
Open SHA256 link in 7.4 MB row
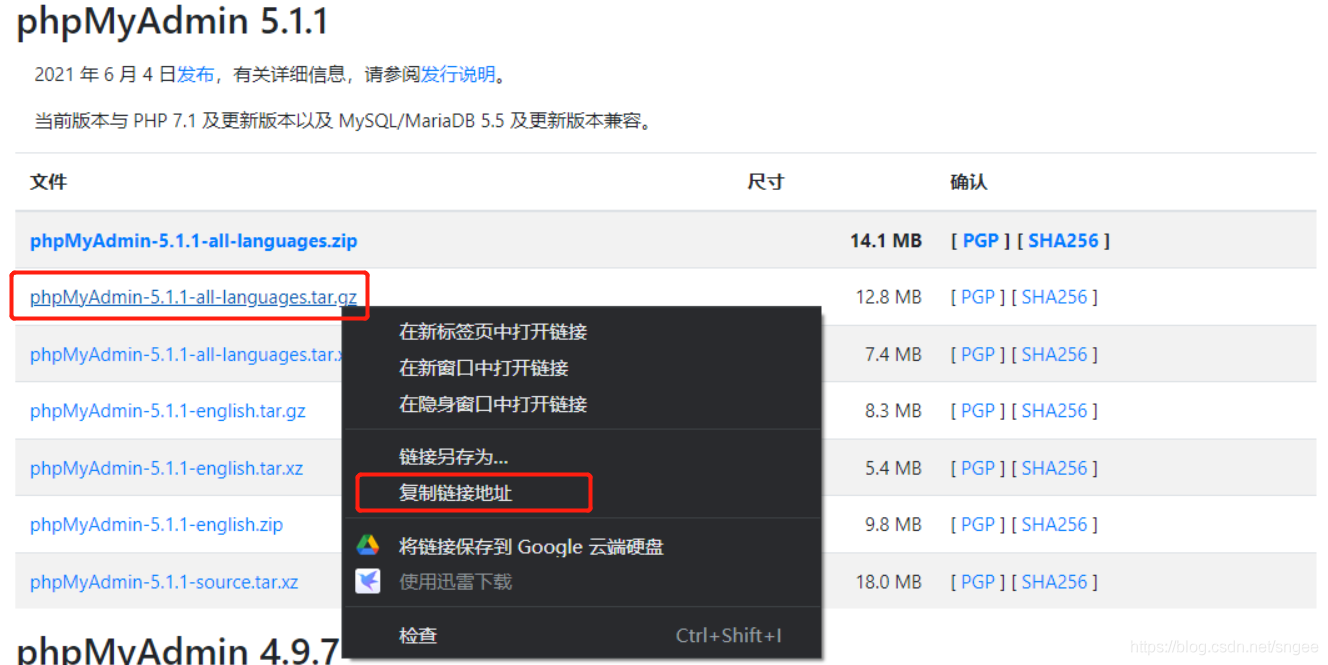click(1054, 355)
